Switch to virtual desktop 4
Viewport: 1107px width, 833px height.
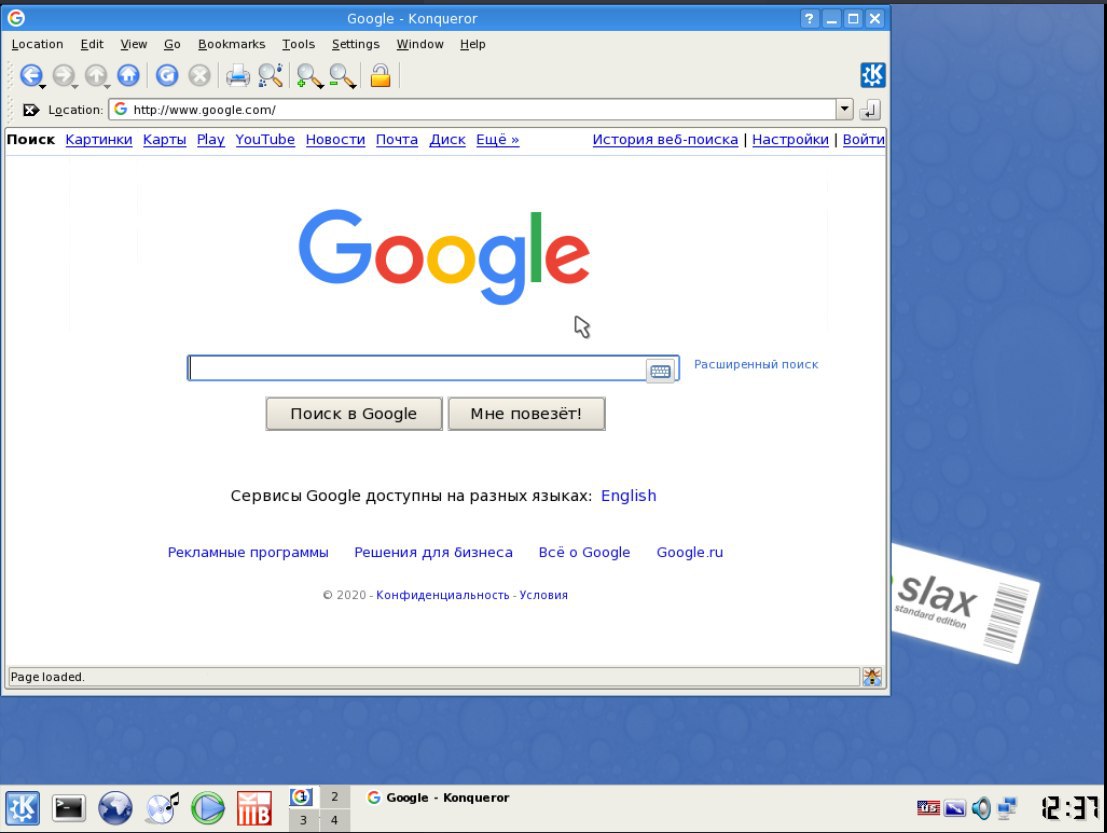(x=335, y=820)
